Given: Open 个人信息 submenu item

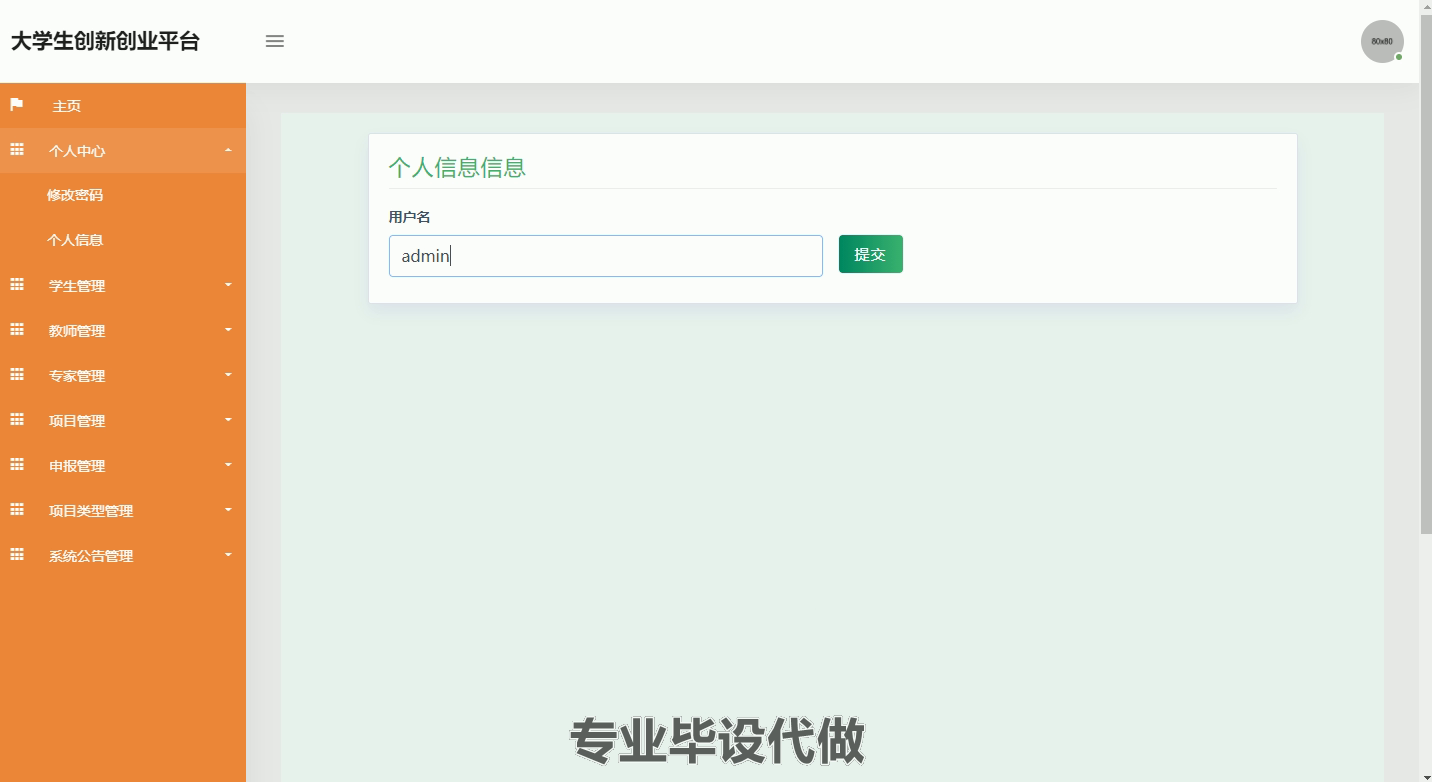Looking at the screenshot, I should [75, 240].
